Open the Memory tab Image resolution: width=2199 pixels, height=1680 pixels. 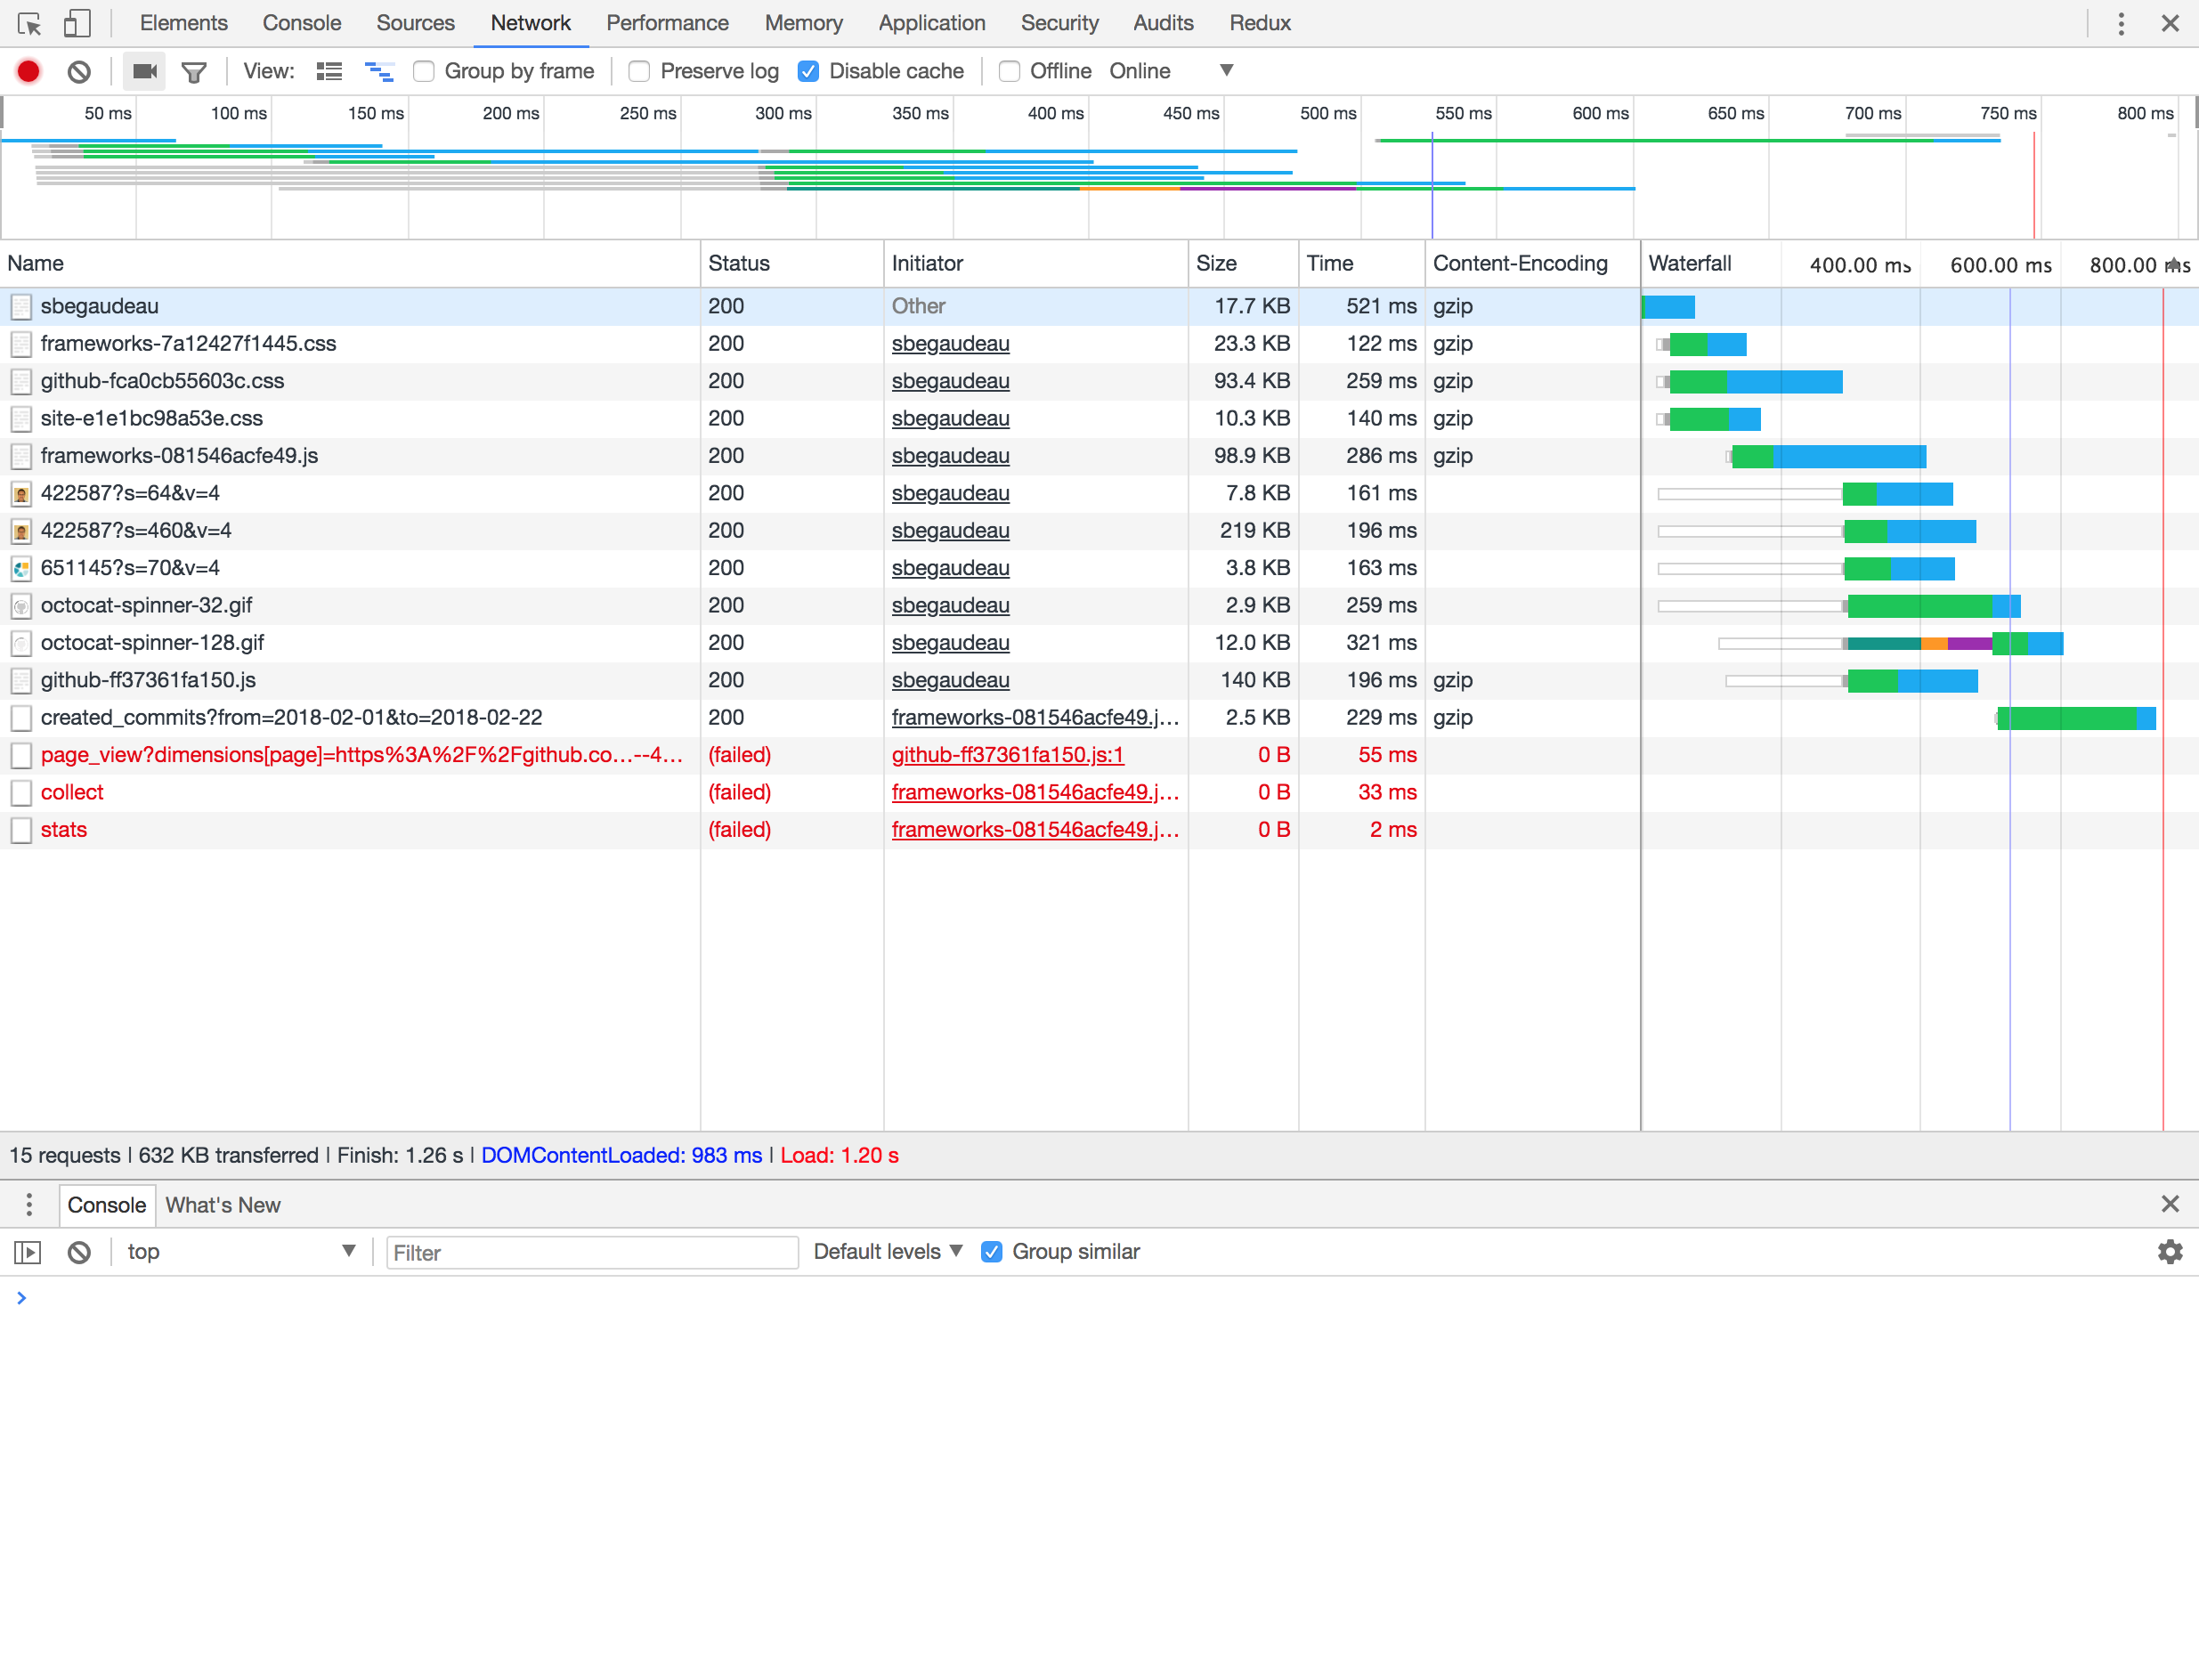(804, 23)
